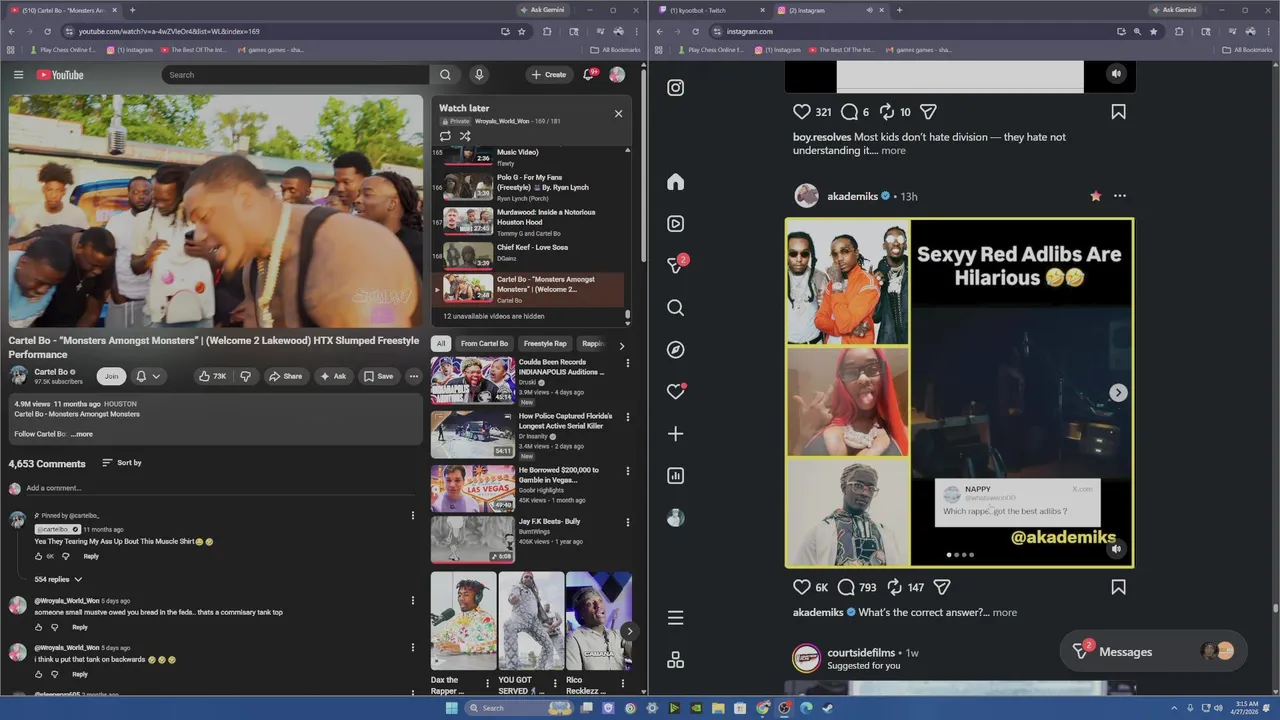The image size is (1280, 720).
Task: Open the YouTube hamburger guide menu
Action: (18, 75)
